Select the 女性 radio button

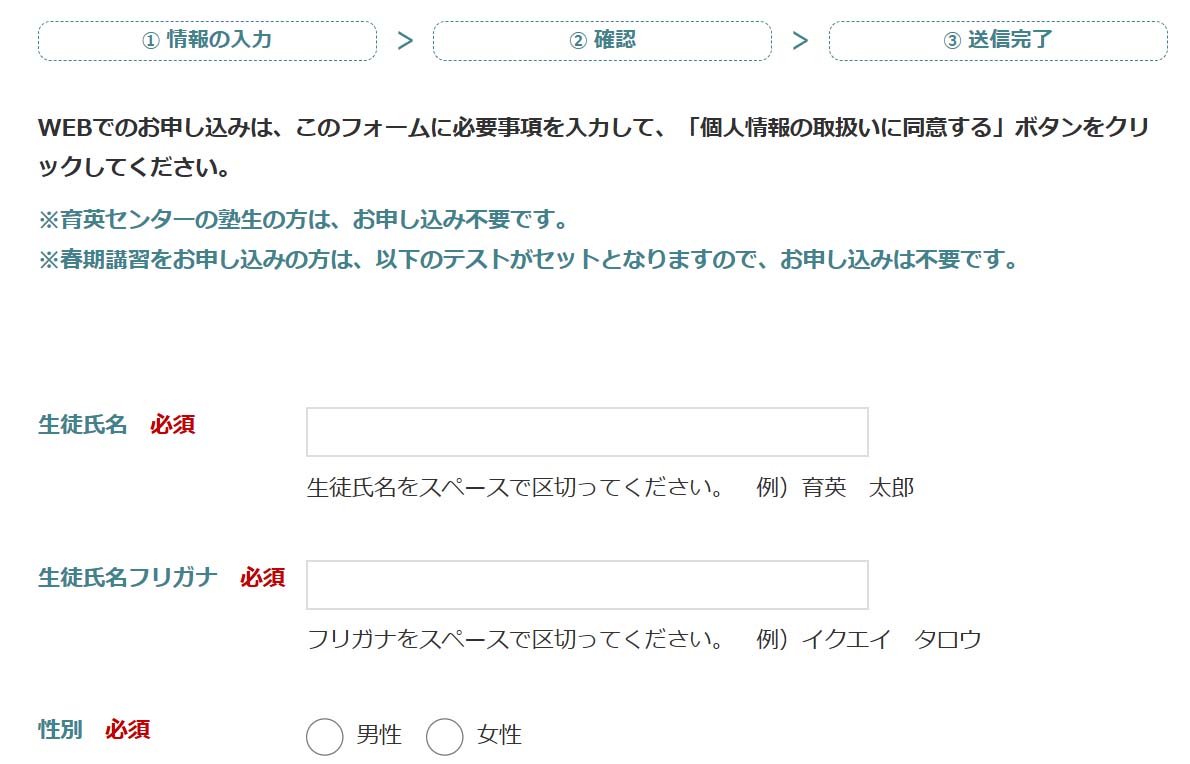(445, 737)
